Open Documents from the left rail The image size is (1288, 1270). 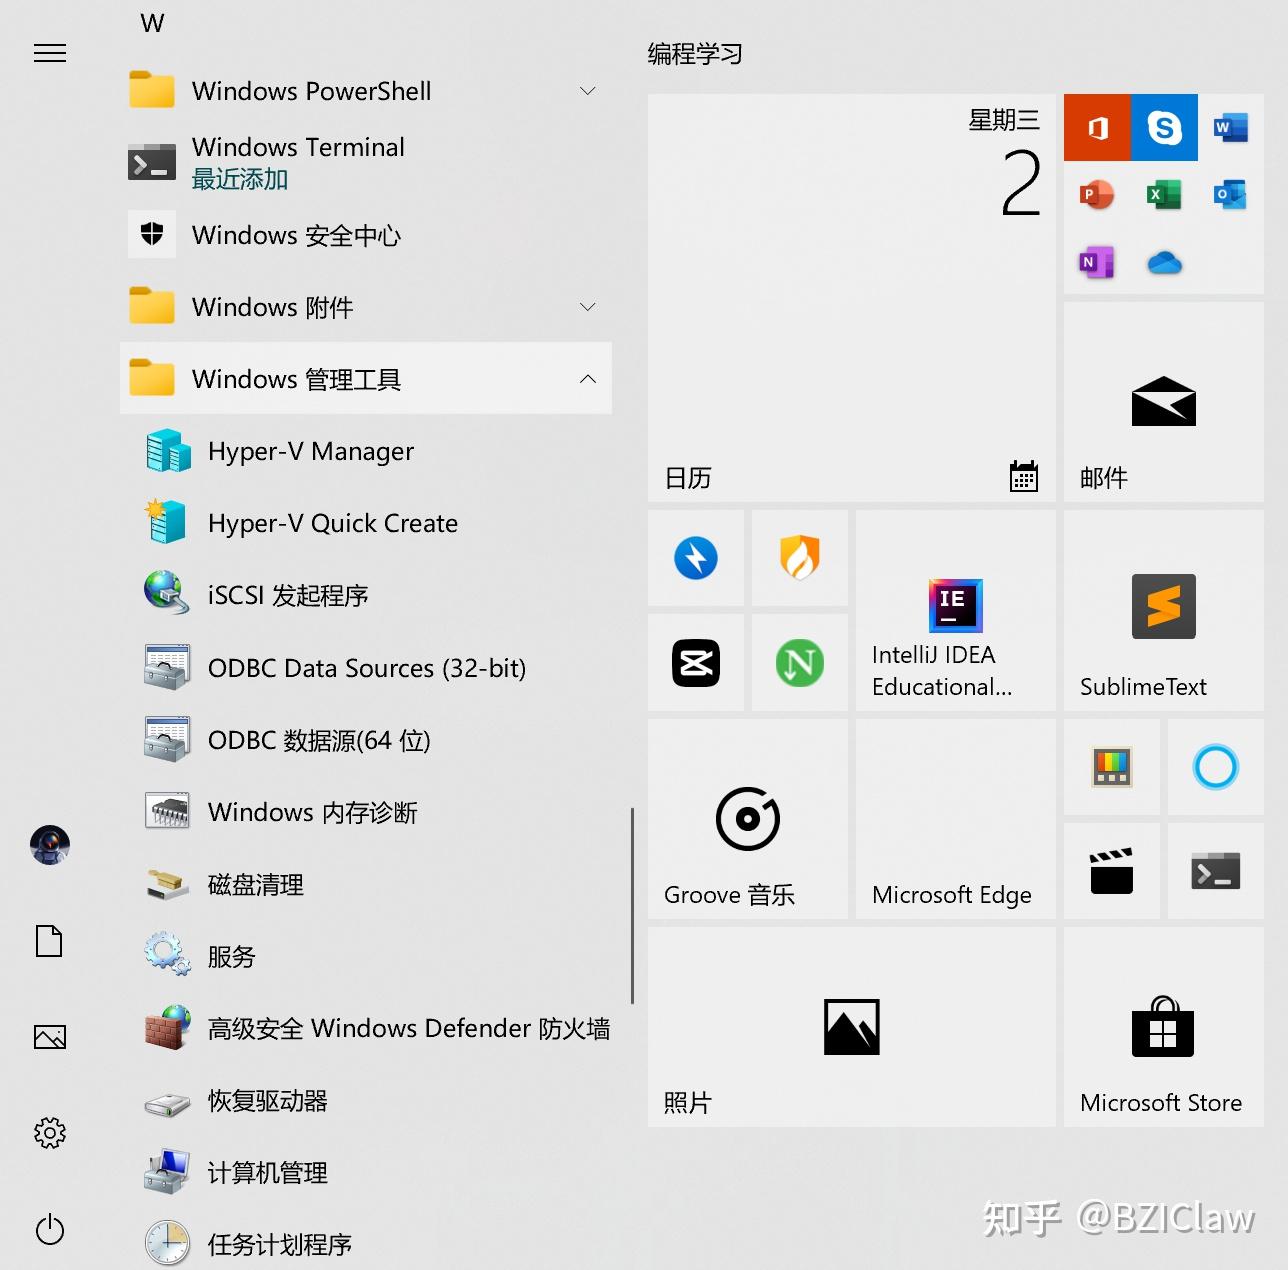(49, 941)
